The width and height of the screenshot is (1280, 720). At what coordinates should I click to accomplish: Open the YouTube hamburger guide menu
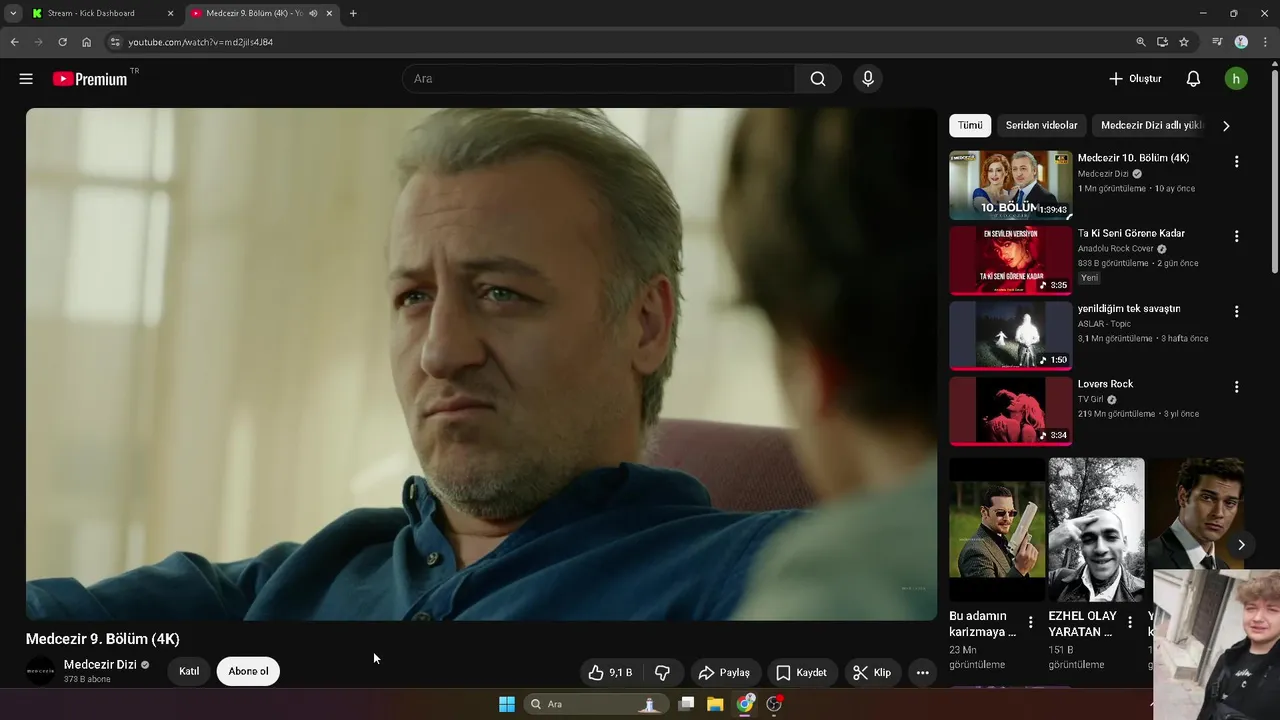[x=26, y=79]
